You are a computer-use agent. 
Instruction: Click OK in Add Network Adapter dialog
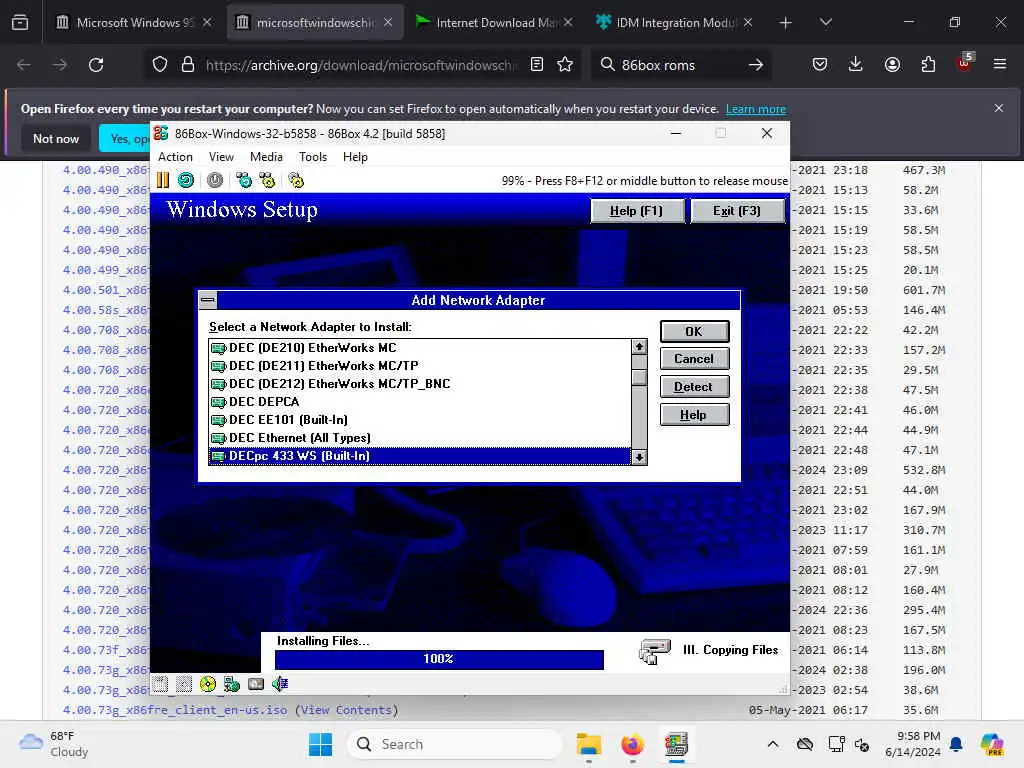coord(694,331)
